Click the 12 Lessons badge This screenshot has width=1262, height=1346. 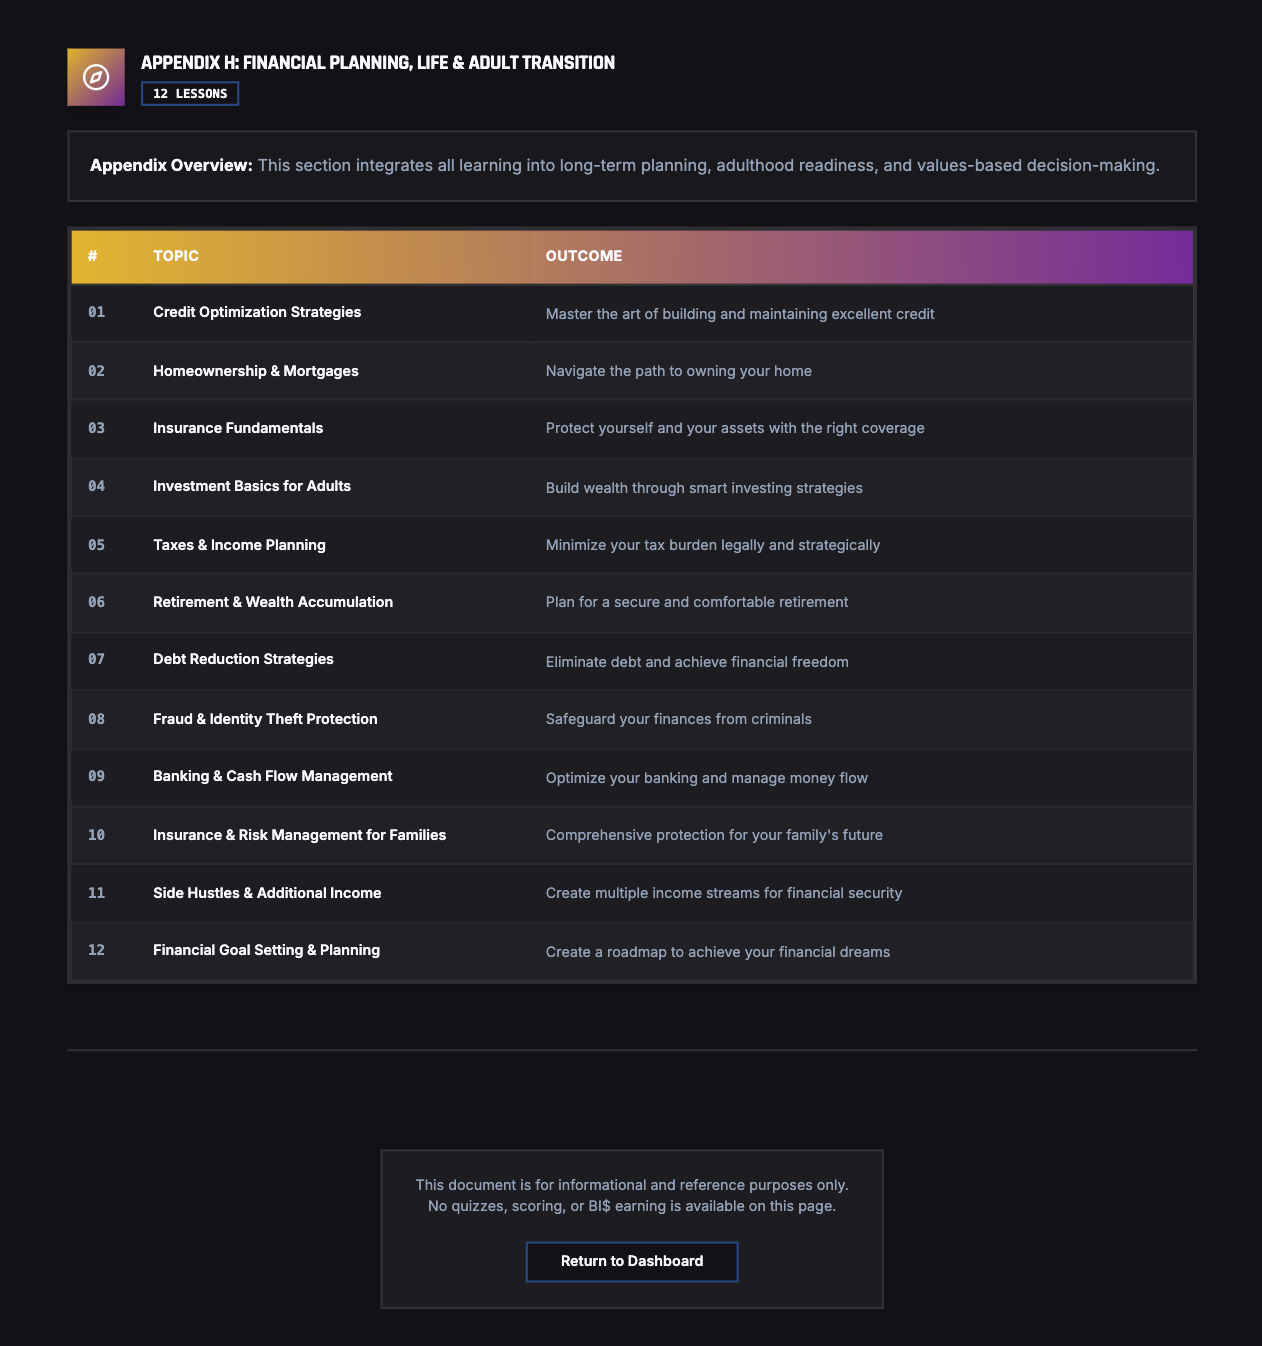click(190, 94)
